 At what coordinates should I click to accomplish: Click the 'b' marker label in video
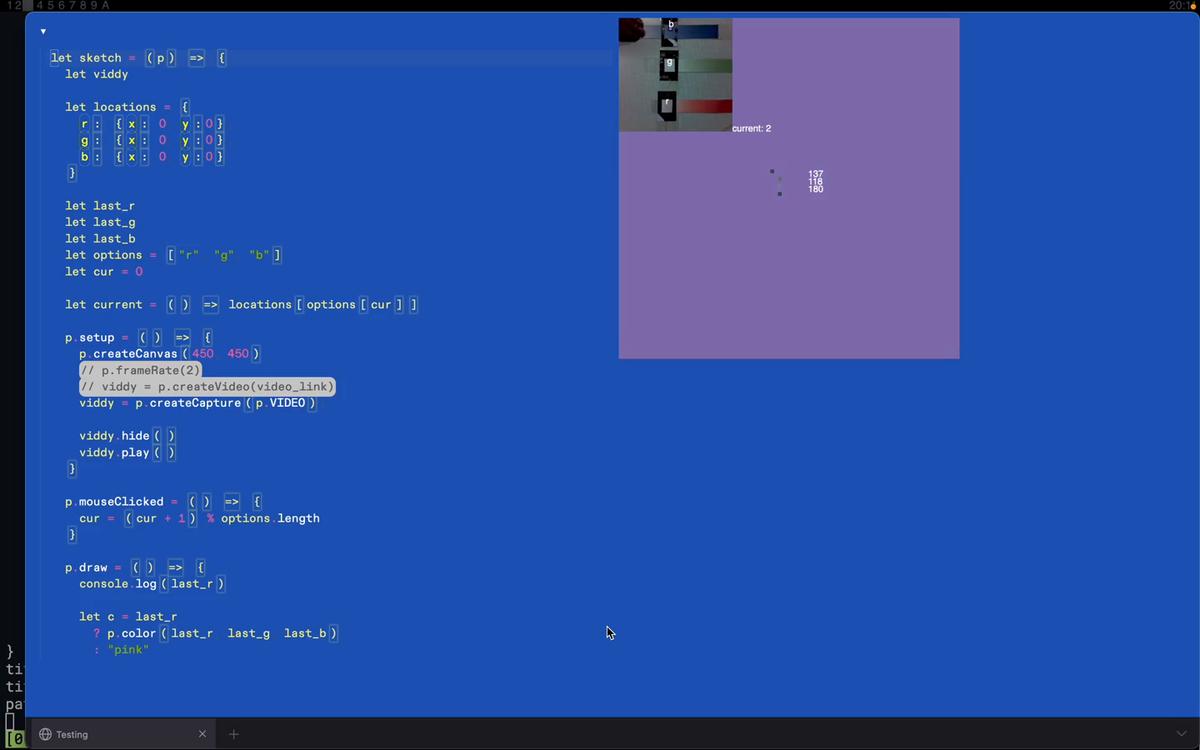671,24
